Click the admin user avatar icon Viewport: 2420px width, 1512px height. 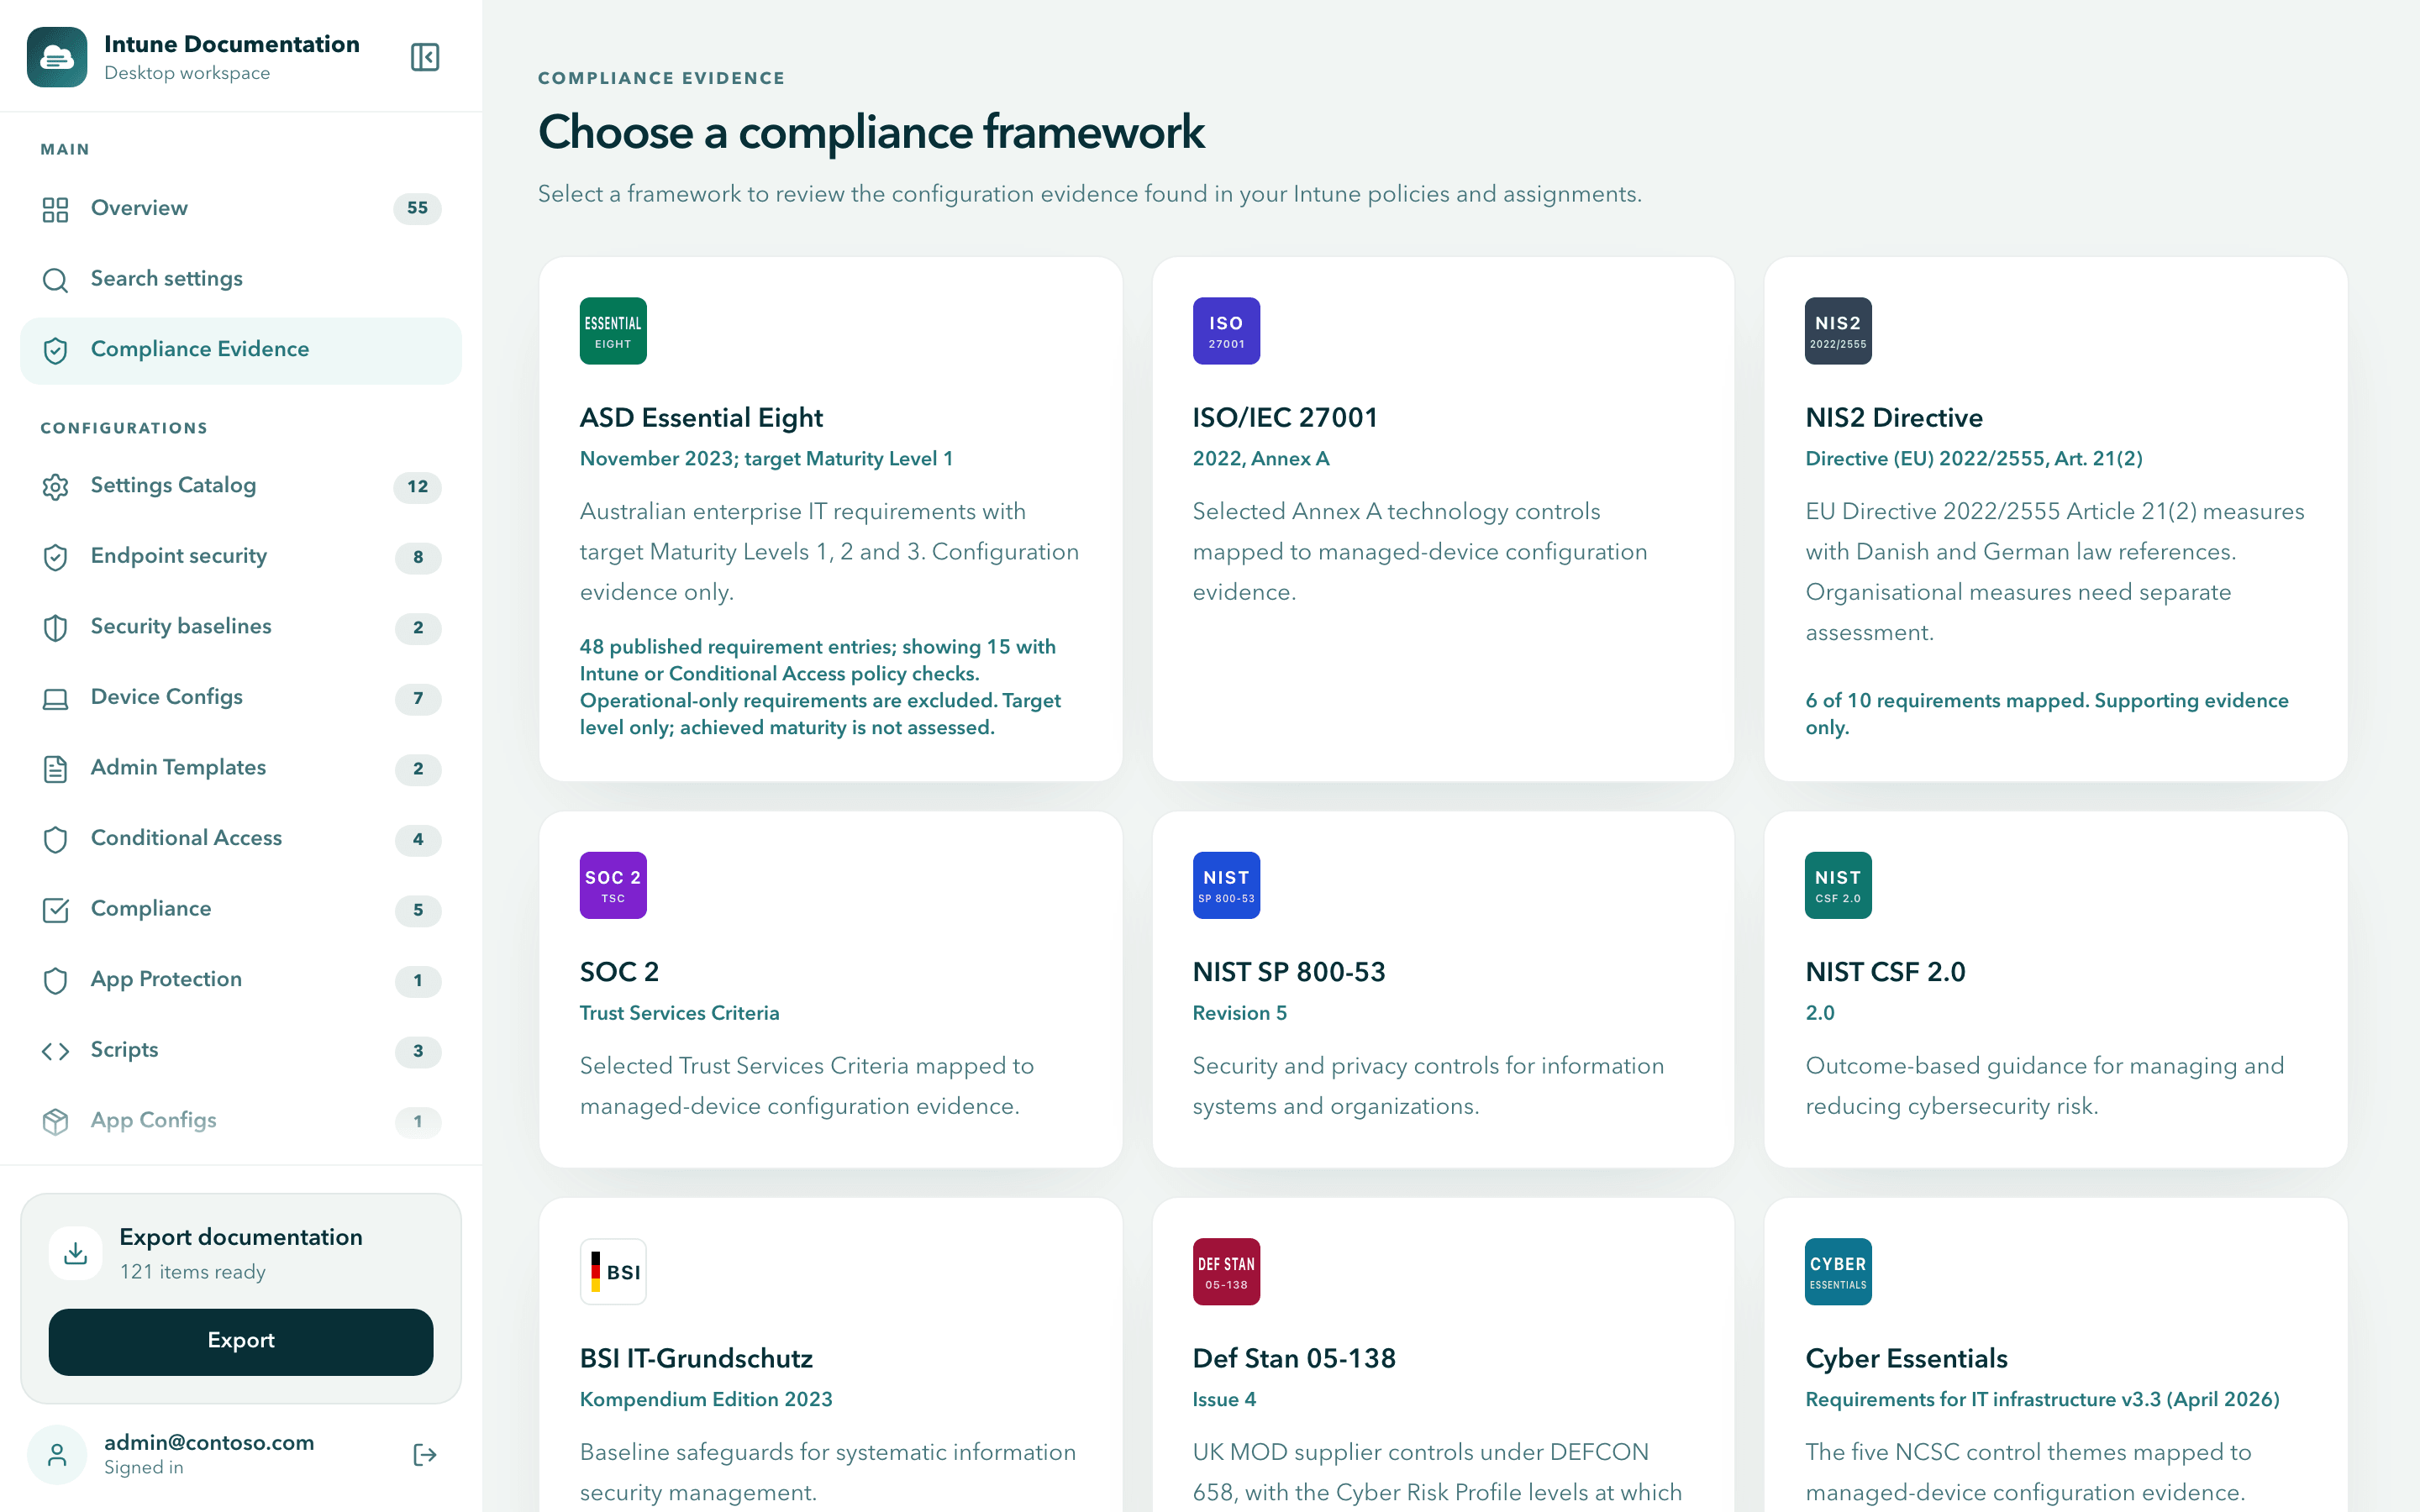57,1454
